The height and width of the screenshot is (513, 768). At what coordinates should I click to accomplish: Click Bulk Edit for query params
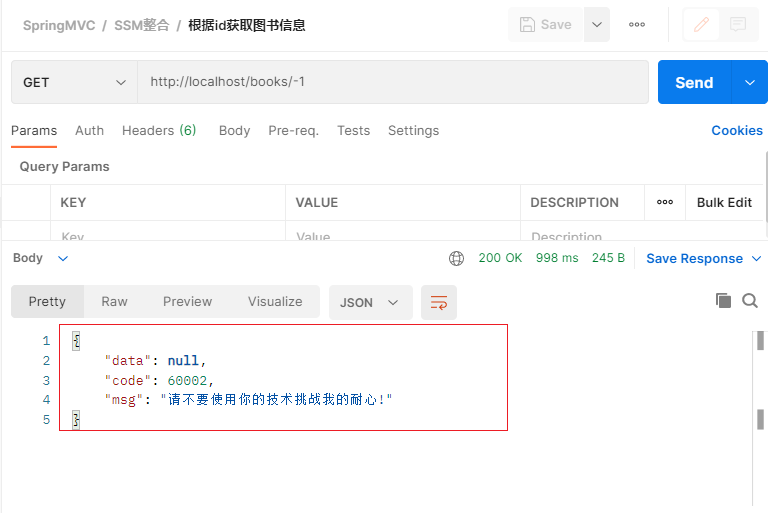(x=724, y=202)
